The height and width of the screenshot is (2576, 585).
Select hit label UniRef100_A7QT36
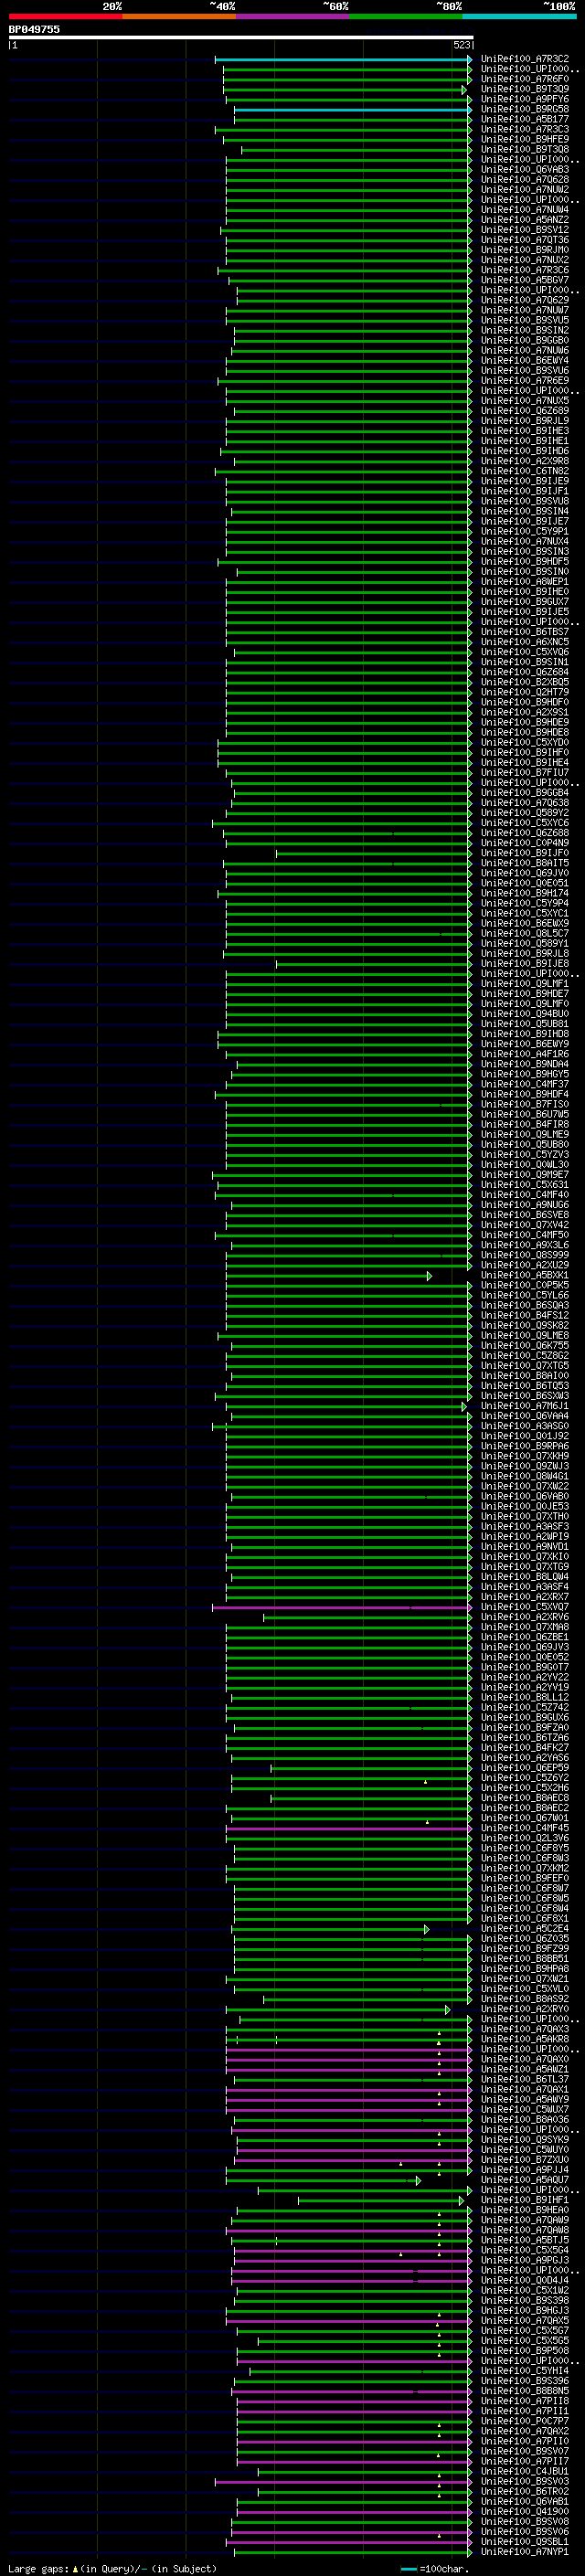525,240
